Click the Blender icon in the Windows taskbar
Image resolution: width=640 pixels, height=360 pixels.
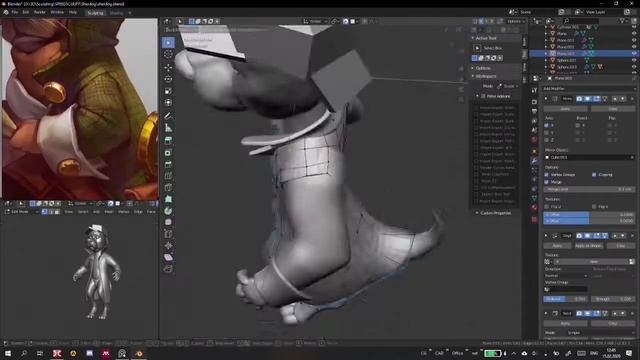tap(139, 353)
